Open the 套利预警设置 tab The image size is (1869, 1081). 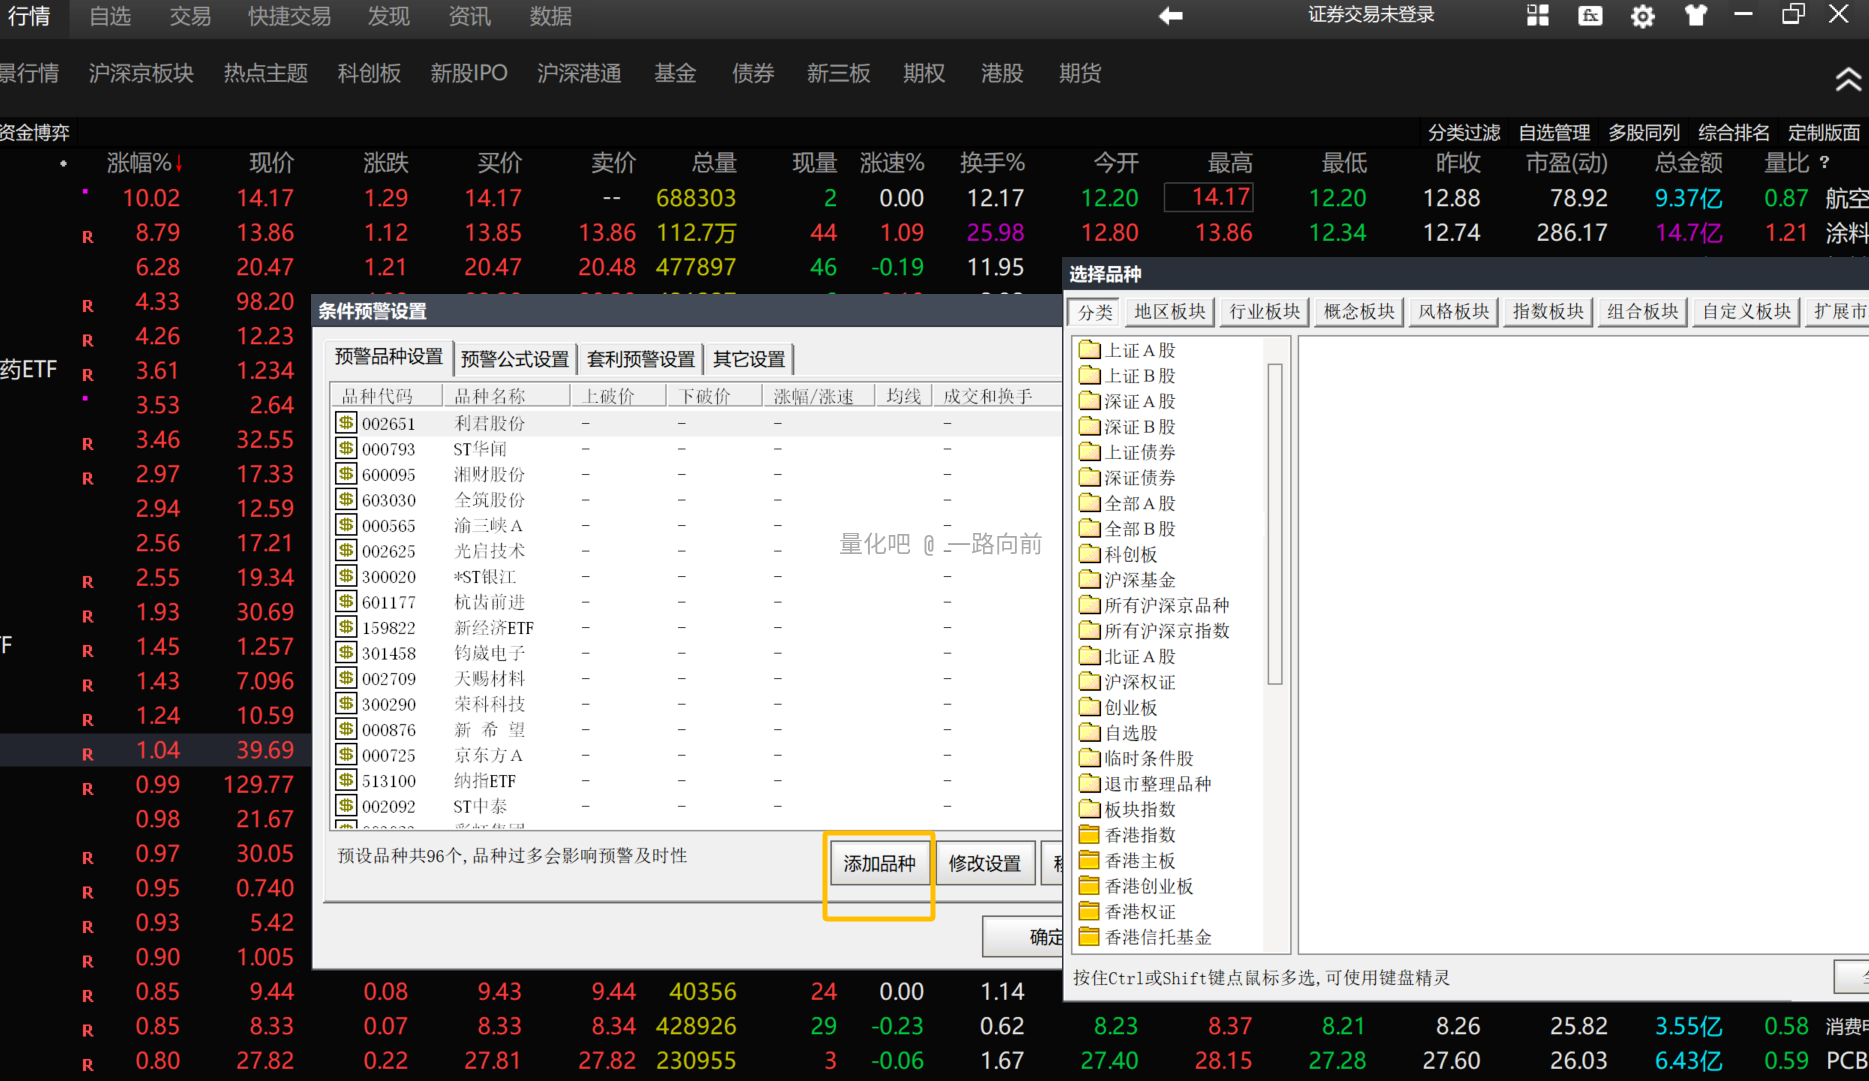point(640,359)
